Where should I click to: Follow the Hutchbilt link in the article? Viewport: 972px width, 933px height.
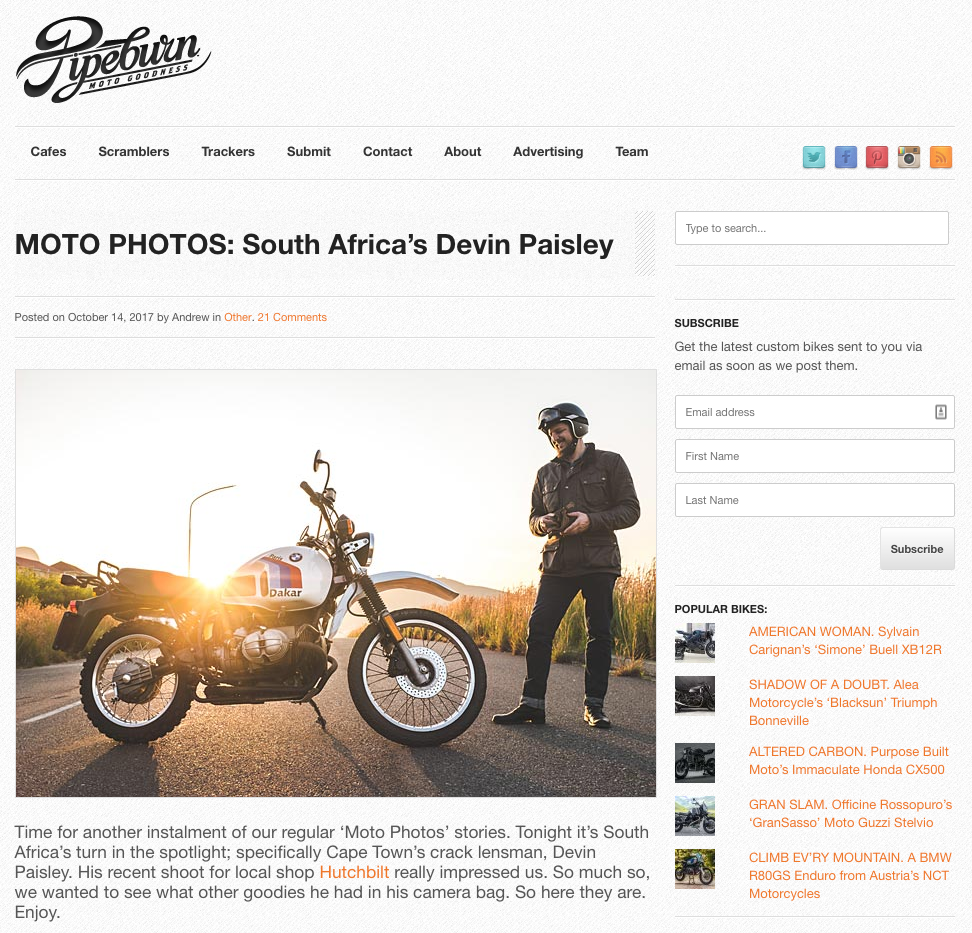point(355,872)
